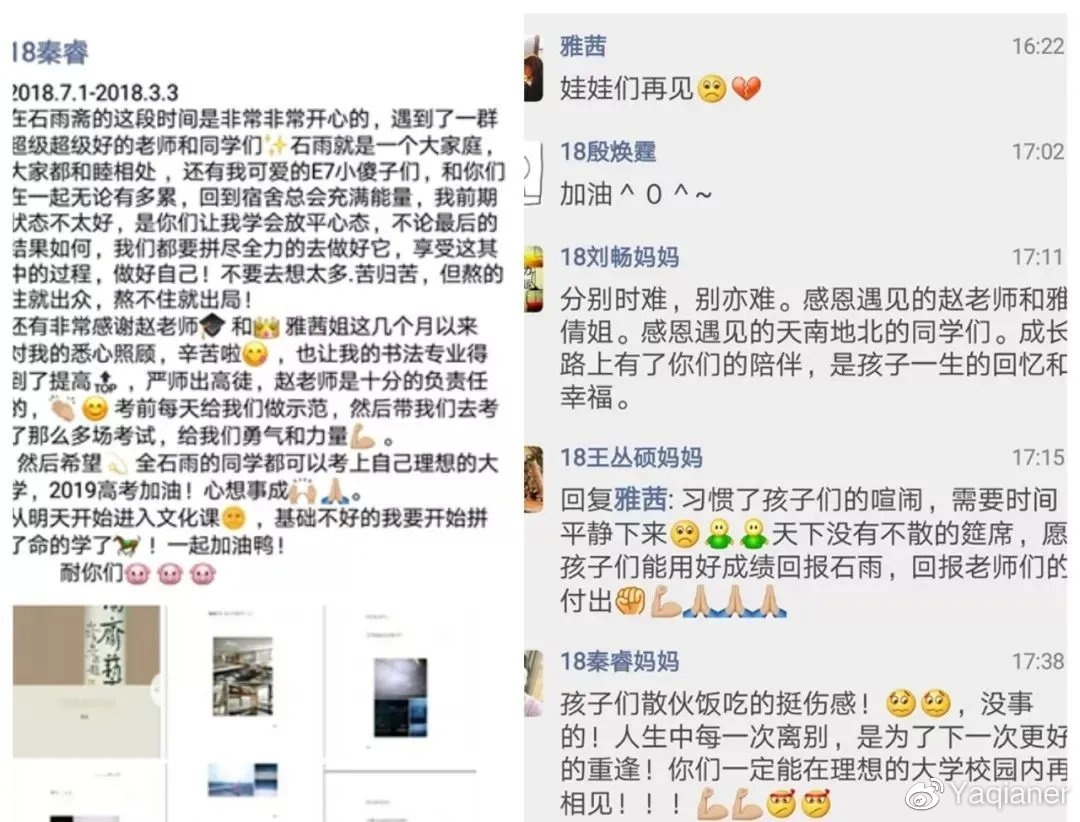Open 18殷焕霆's avatar
1080x822 pixels.
tap(533, 173)
